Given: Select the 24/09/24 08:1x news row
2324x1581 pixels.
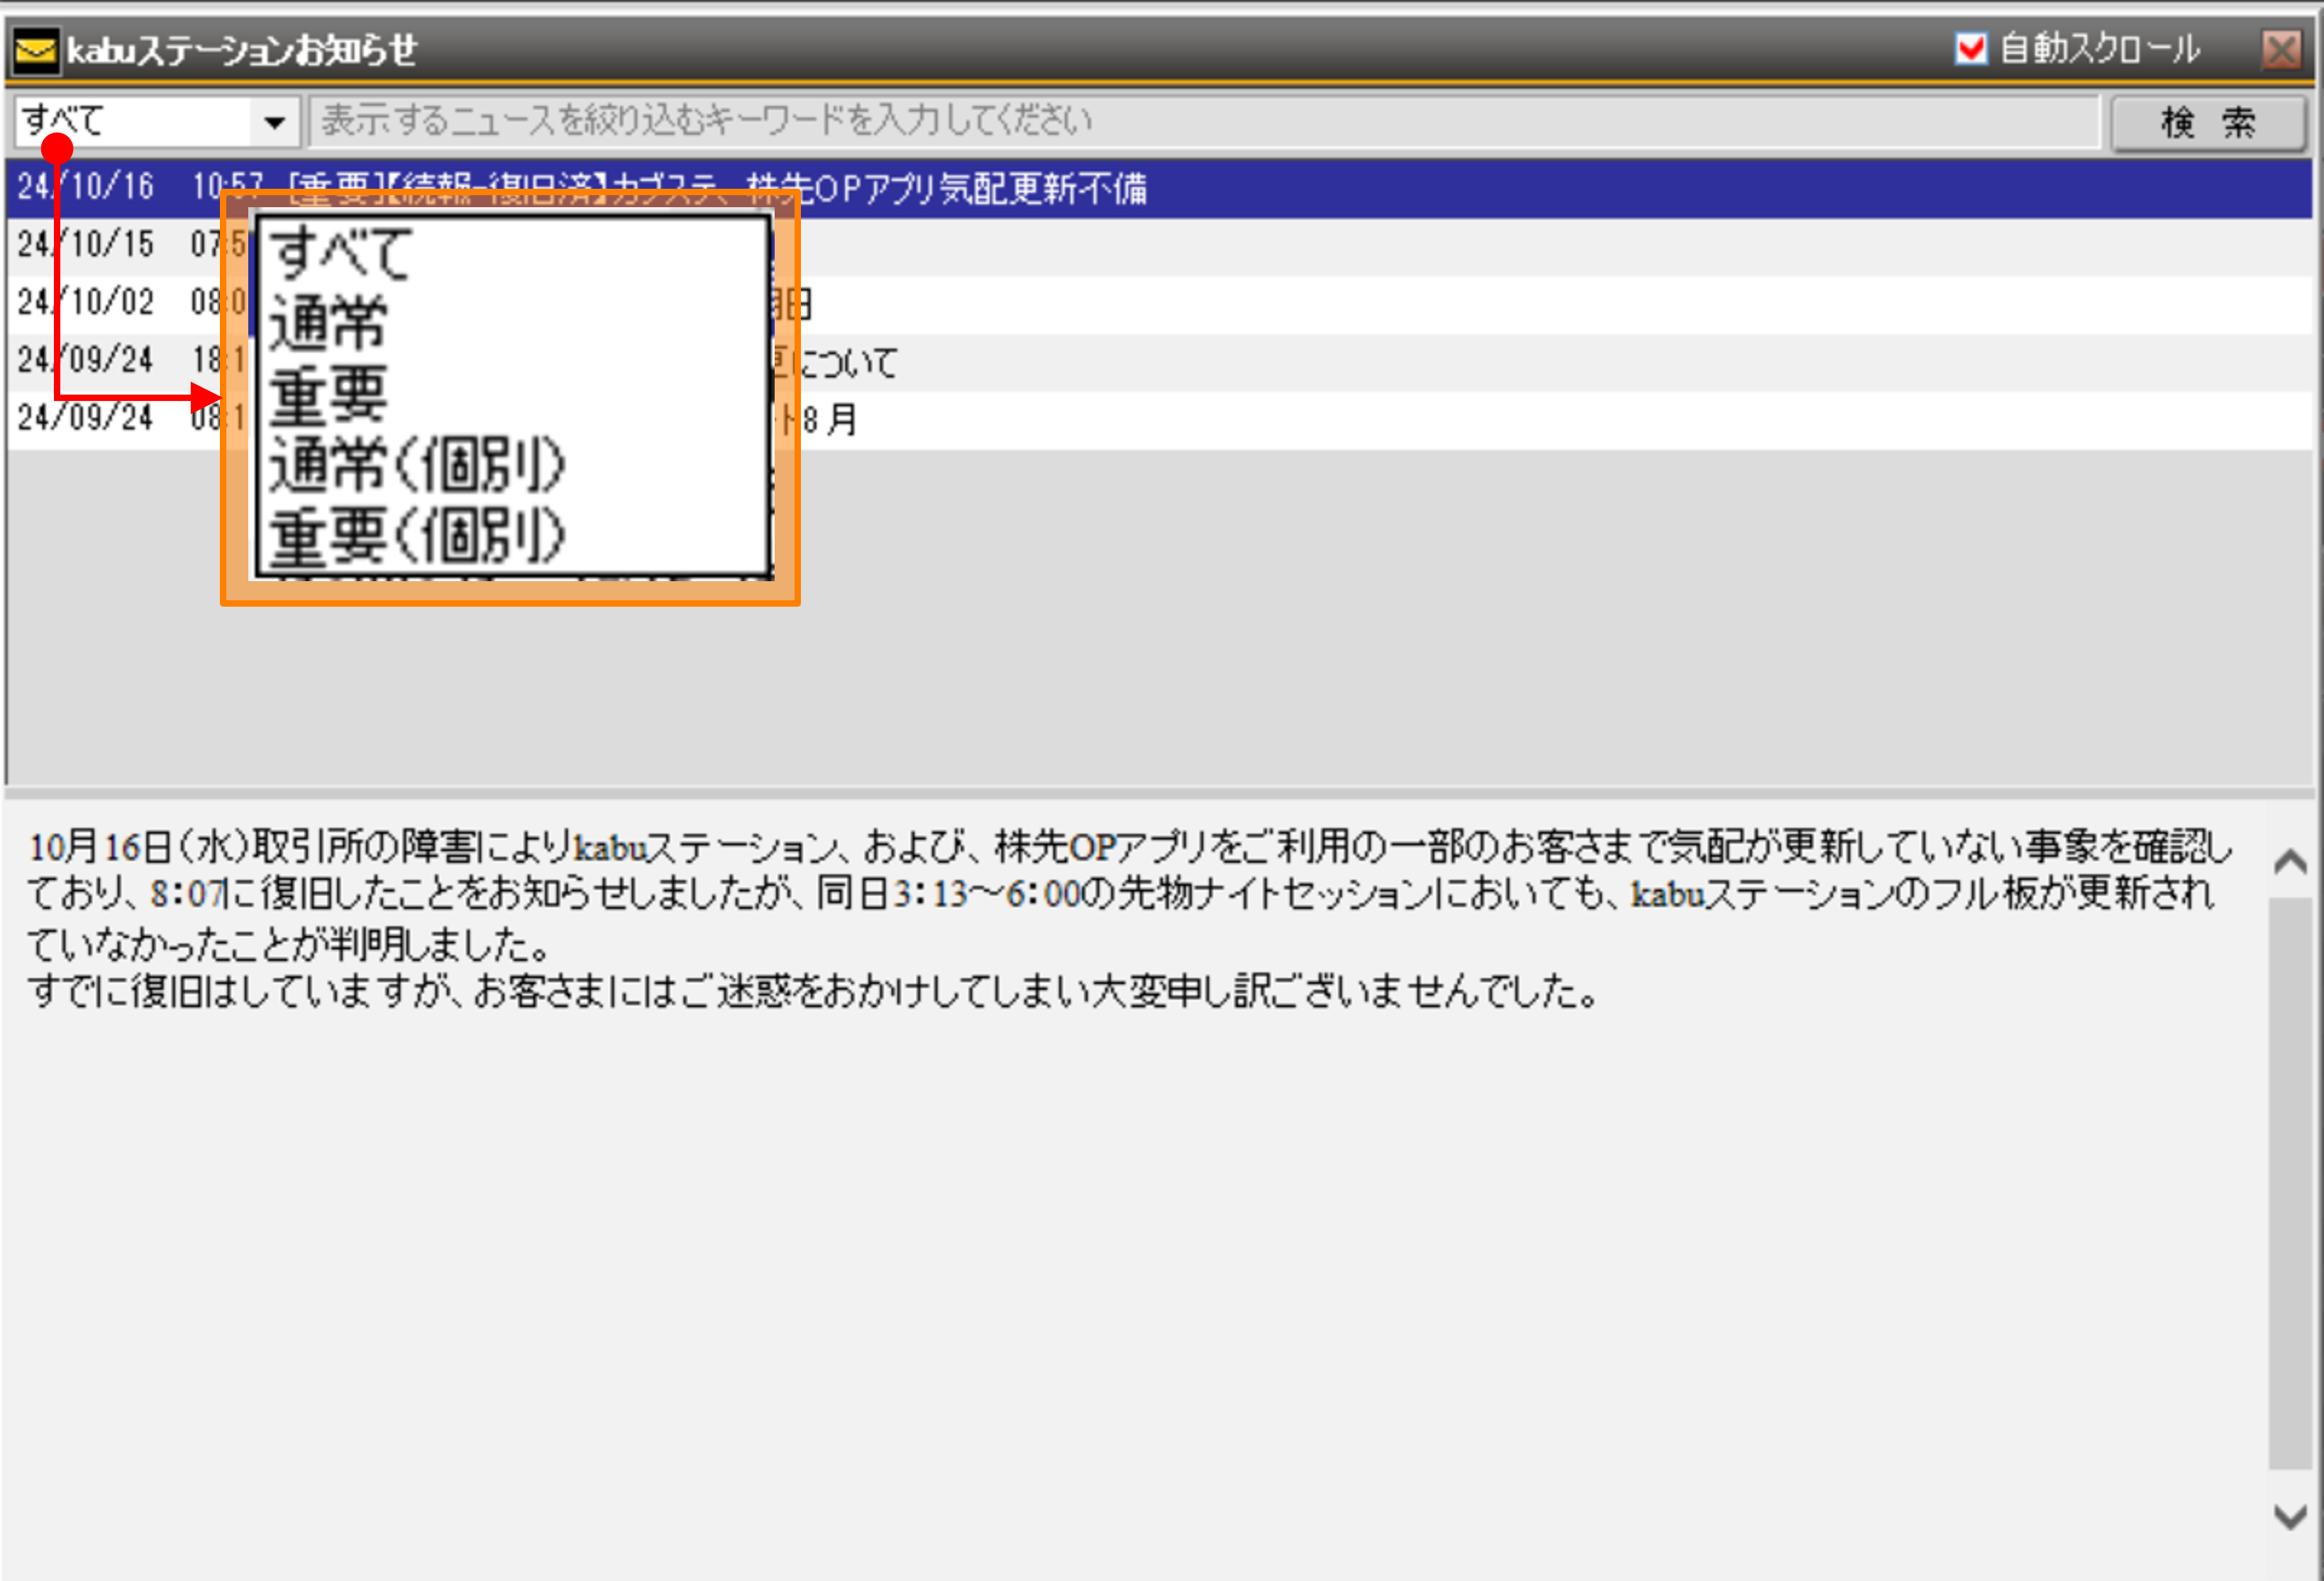Looking at the screenshot, I should [1160, 419].
